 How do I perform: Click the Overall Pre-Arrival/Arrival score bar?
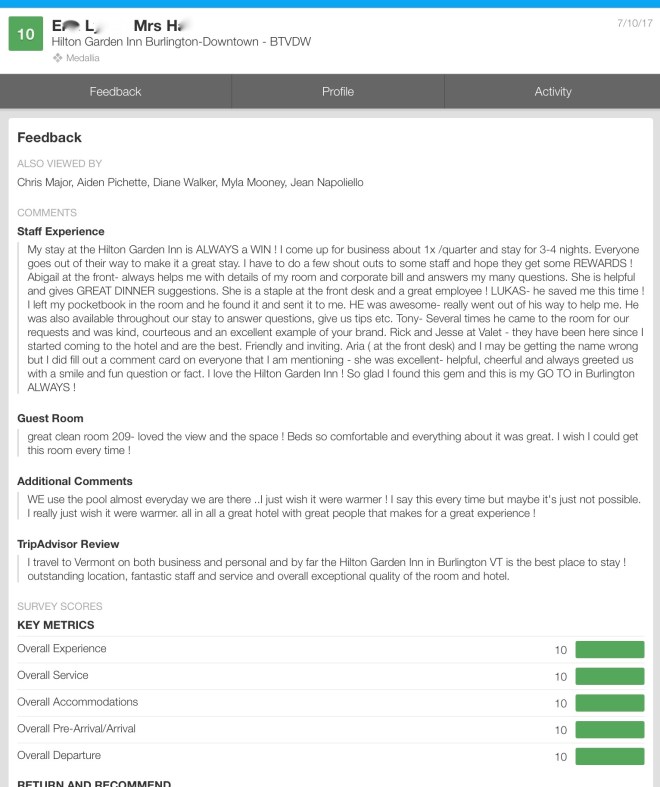pyautogui.click(x=610, y=729)
